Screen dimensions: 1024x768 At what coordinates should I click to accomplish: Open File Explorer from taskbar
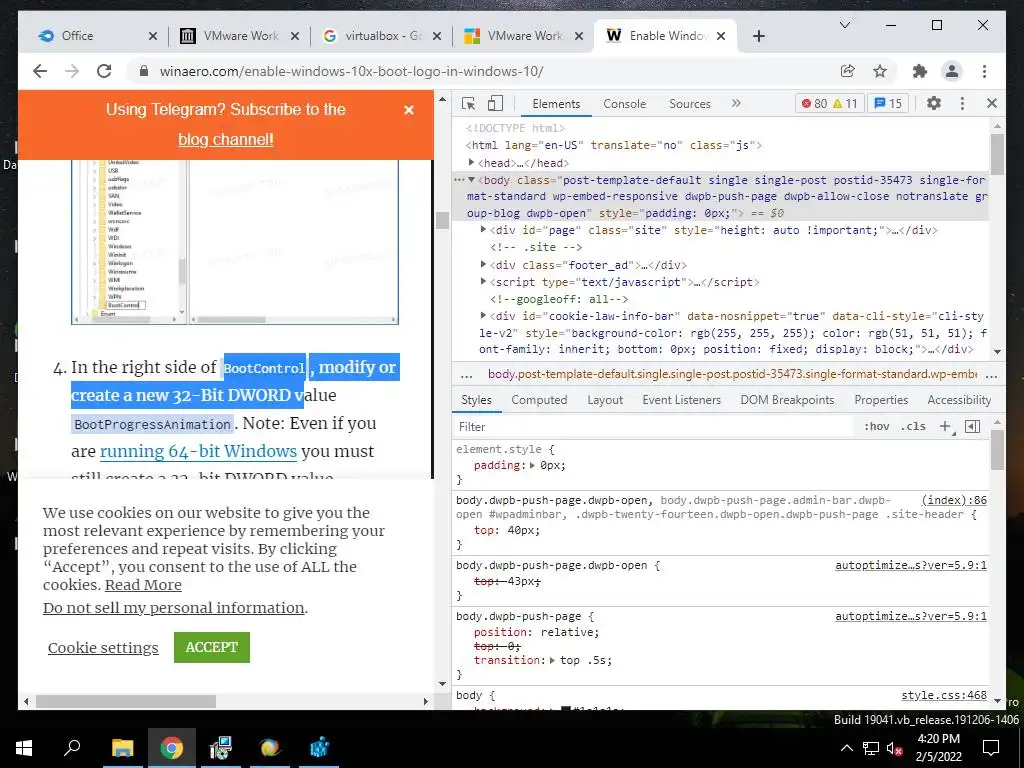[122, 748]
